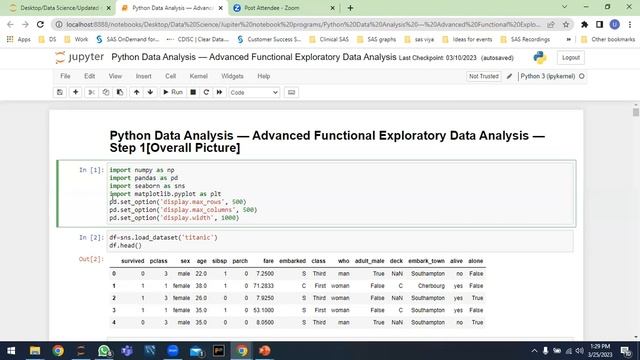640x360 pixels.
Task: Open the SAS graphs bookmark folder
Action: pos(376,40)
